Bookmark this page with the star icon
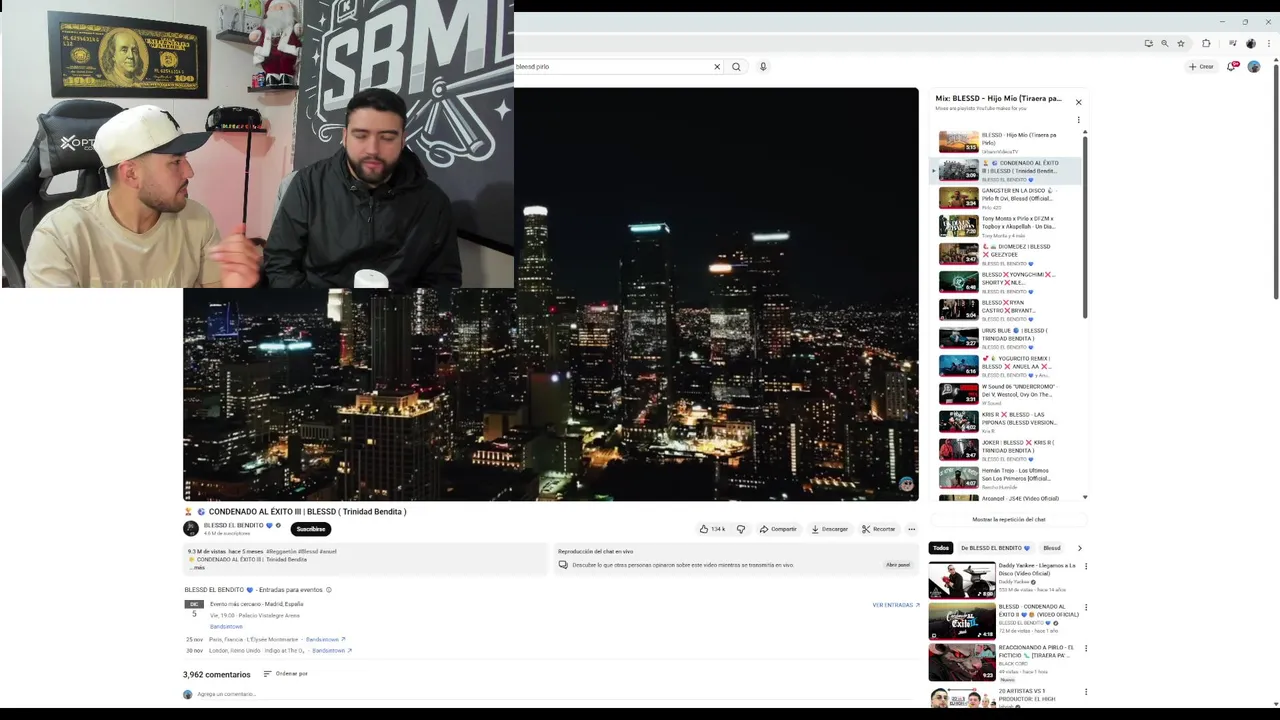Viewport: 1280px width, 720px height. click(1181, 43)
